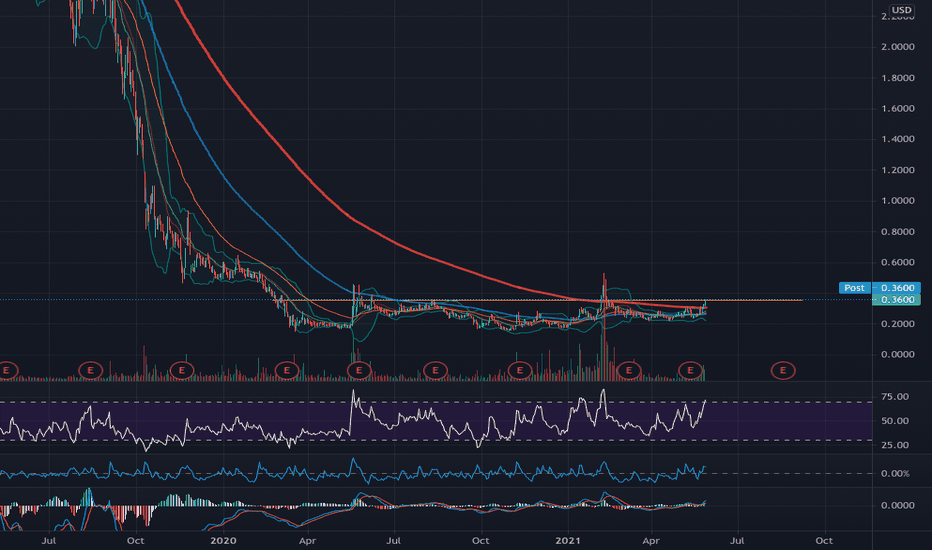
Task: Click the 1.2000 price scale label
Action: click(x=898, y=170)
